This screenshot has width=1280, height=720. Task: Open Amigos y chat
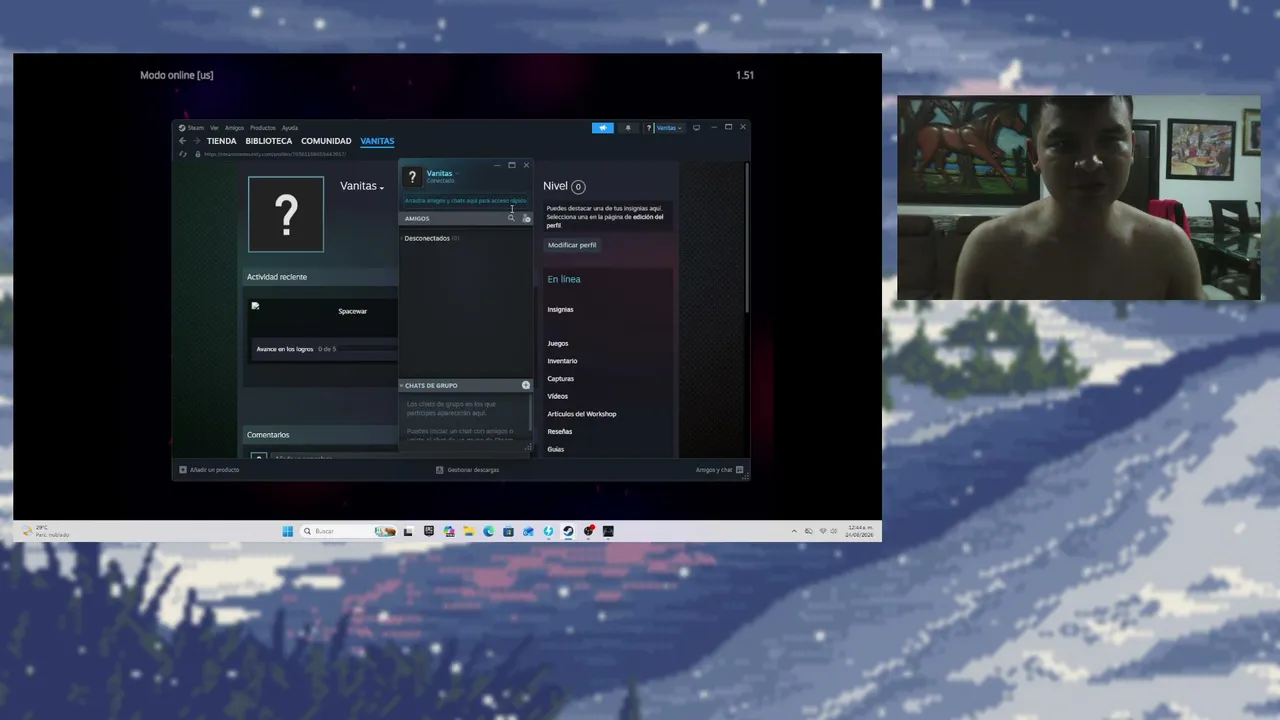(x=720, y=470)
